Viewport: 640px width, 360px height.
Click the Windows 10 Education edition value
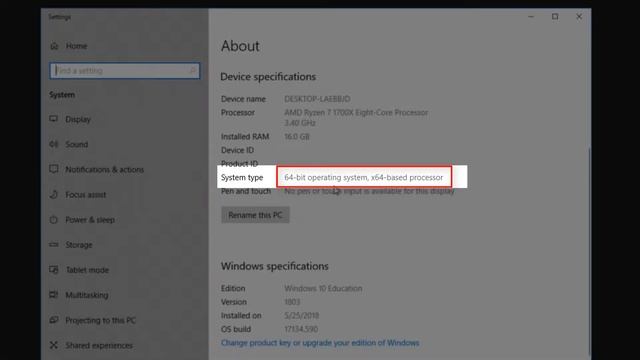(x=323, y=289)
